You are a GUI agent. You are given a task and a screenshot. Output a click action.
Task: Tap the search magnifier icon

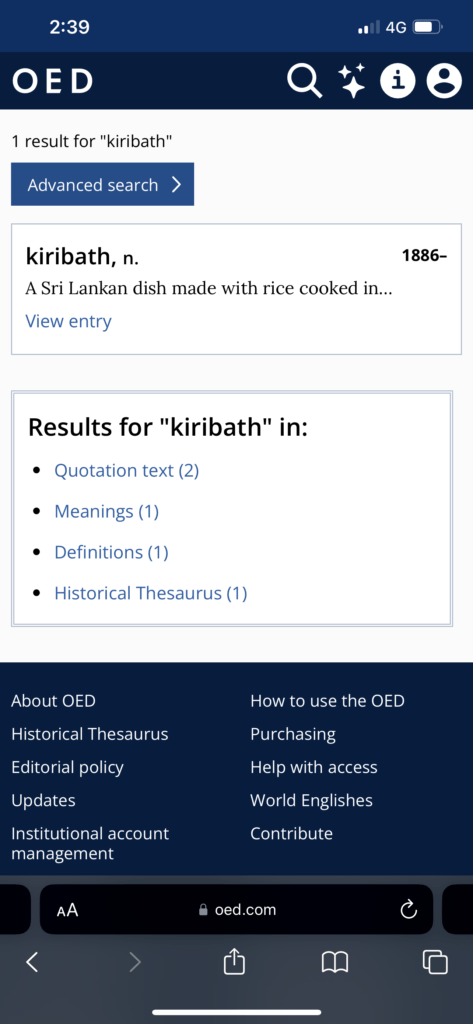(x=305, y=81)
